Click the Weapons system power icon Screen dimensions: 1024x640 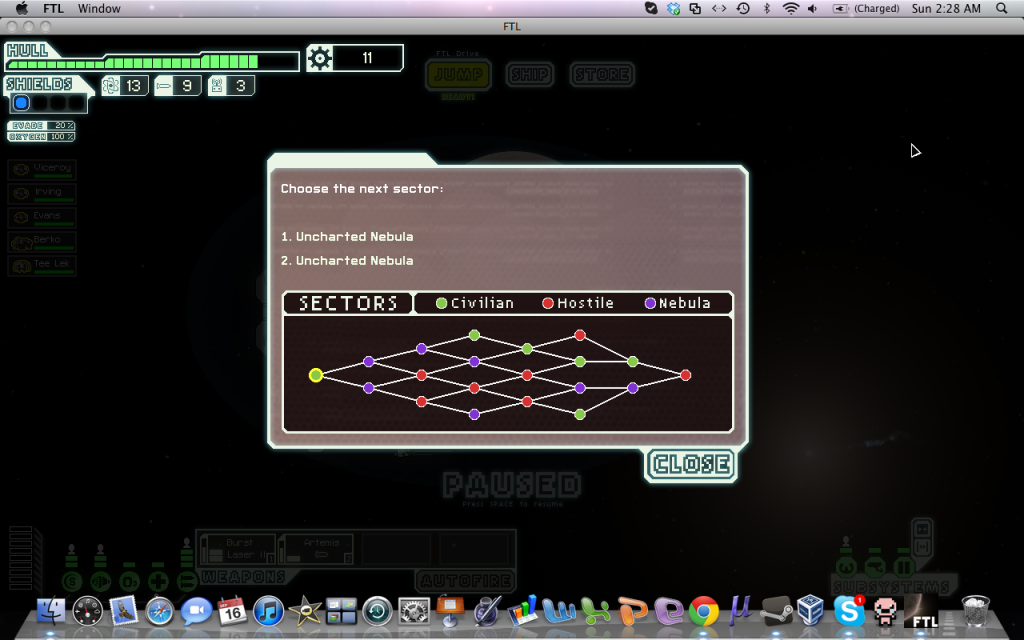(187, 581)
